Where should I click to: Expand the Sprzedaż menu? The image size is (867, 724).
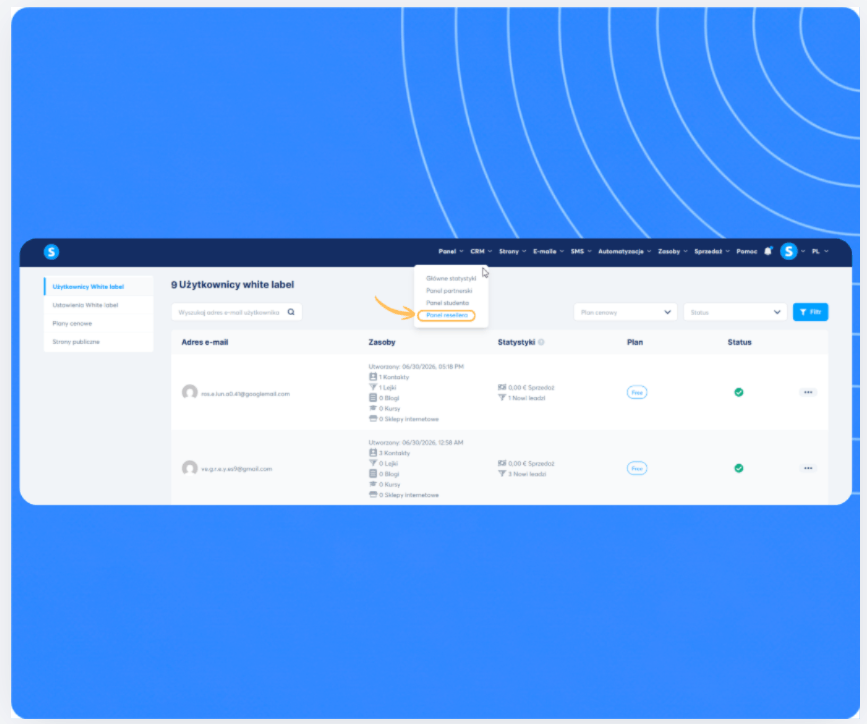click(x=712, y=251)
